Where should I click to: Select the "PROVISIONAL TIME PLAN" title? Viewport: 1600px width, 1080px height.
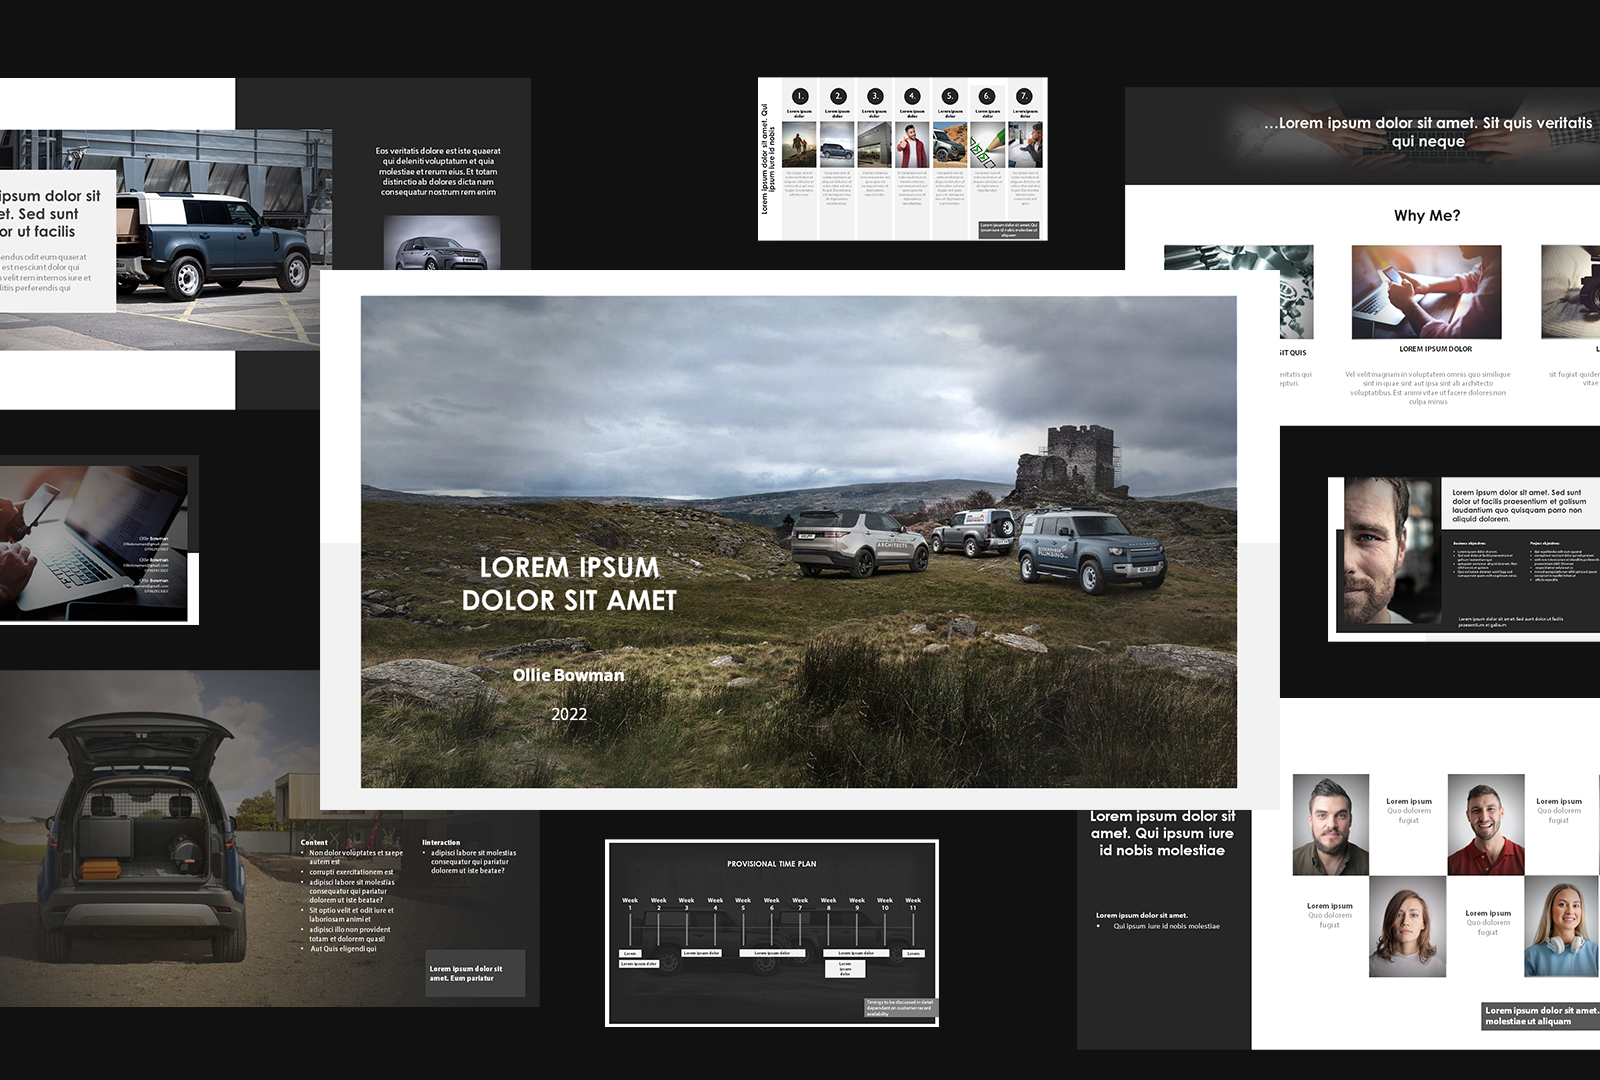point(772,864)
